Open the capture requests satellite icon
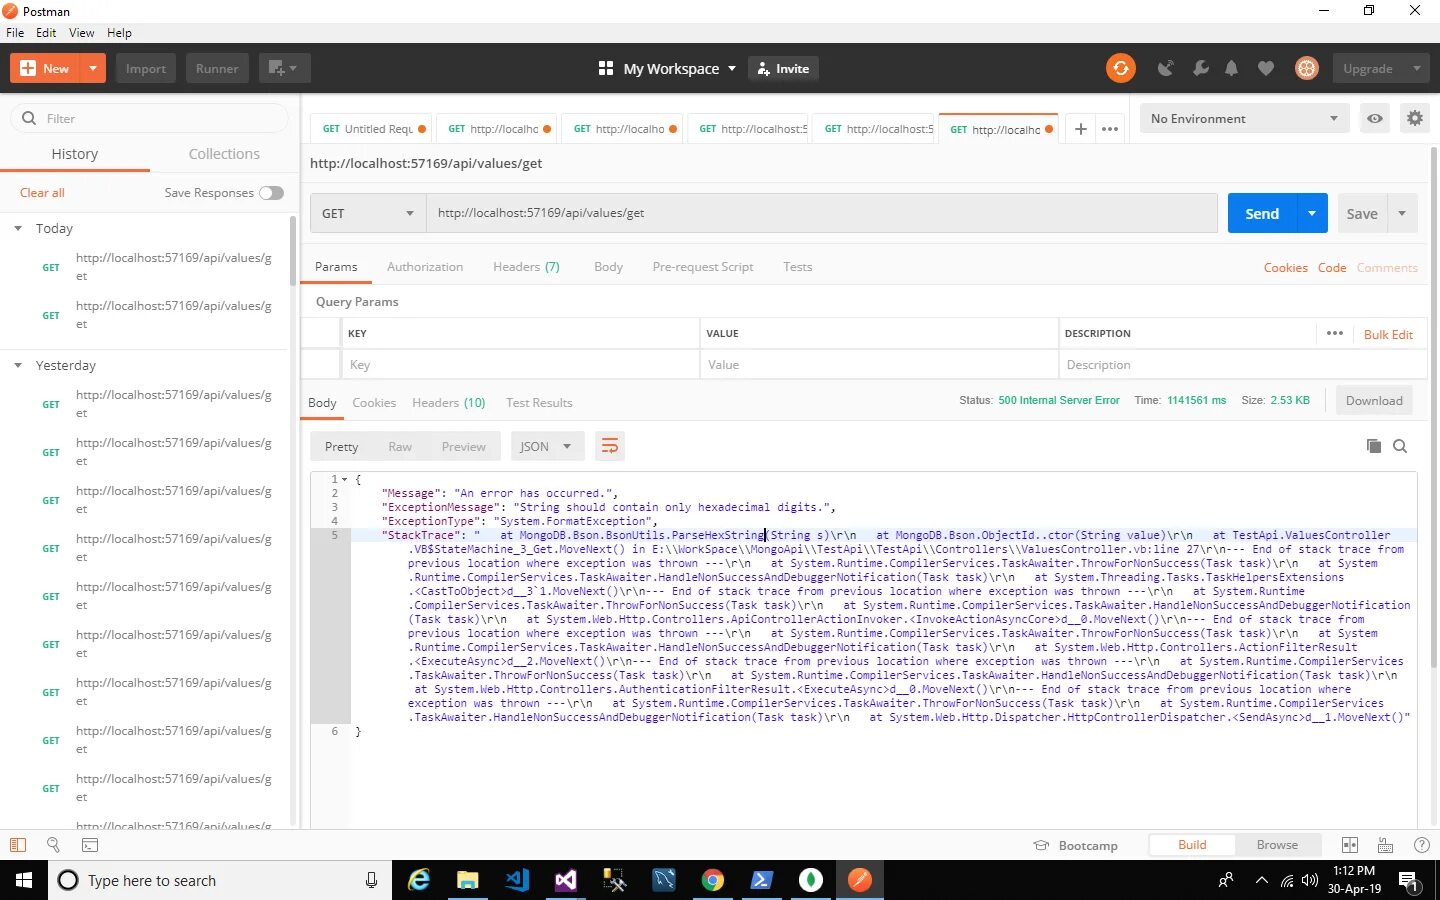The width and height of the screenshot is (1440, 900). [1165, 68]
